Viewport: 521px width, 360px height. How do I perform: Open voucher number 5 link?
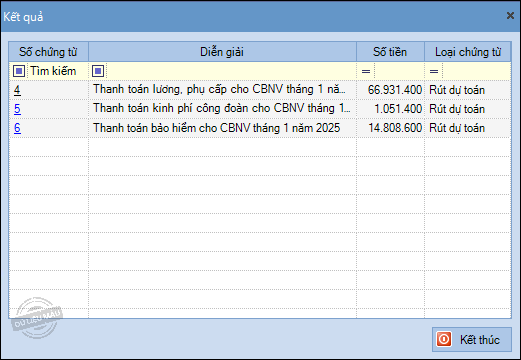point(17,109)
